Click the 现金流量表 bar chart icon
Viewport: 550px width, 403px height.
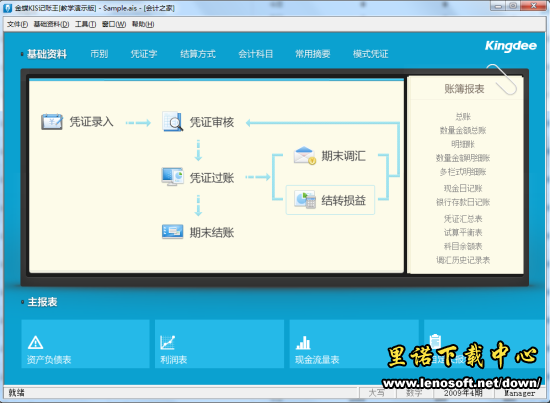click(x=303, y=342)
